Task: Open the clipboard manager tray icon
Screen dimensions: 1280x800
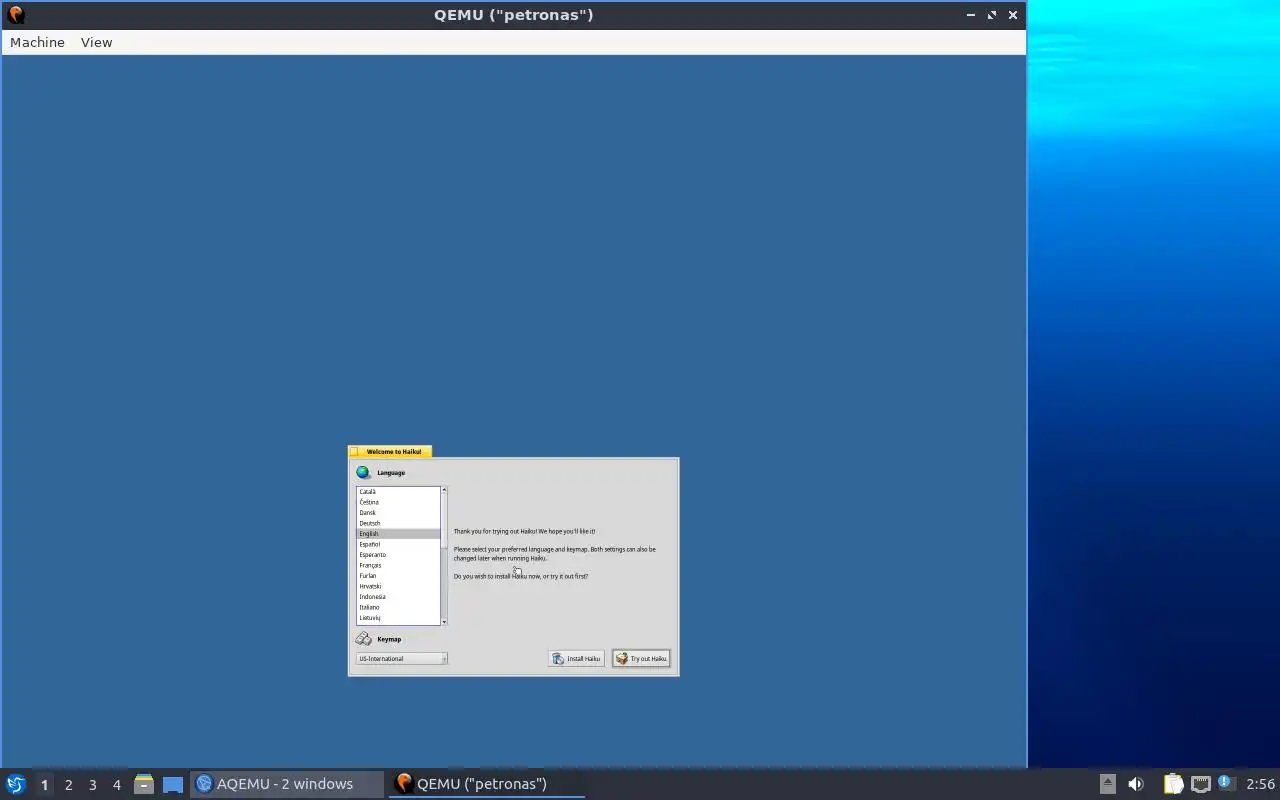Action: [1173, 784]
